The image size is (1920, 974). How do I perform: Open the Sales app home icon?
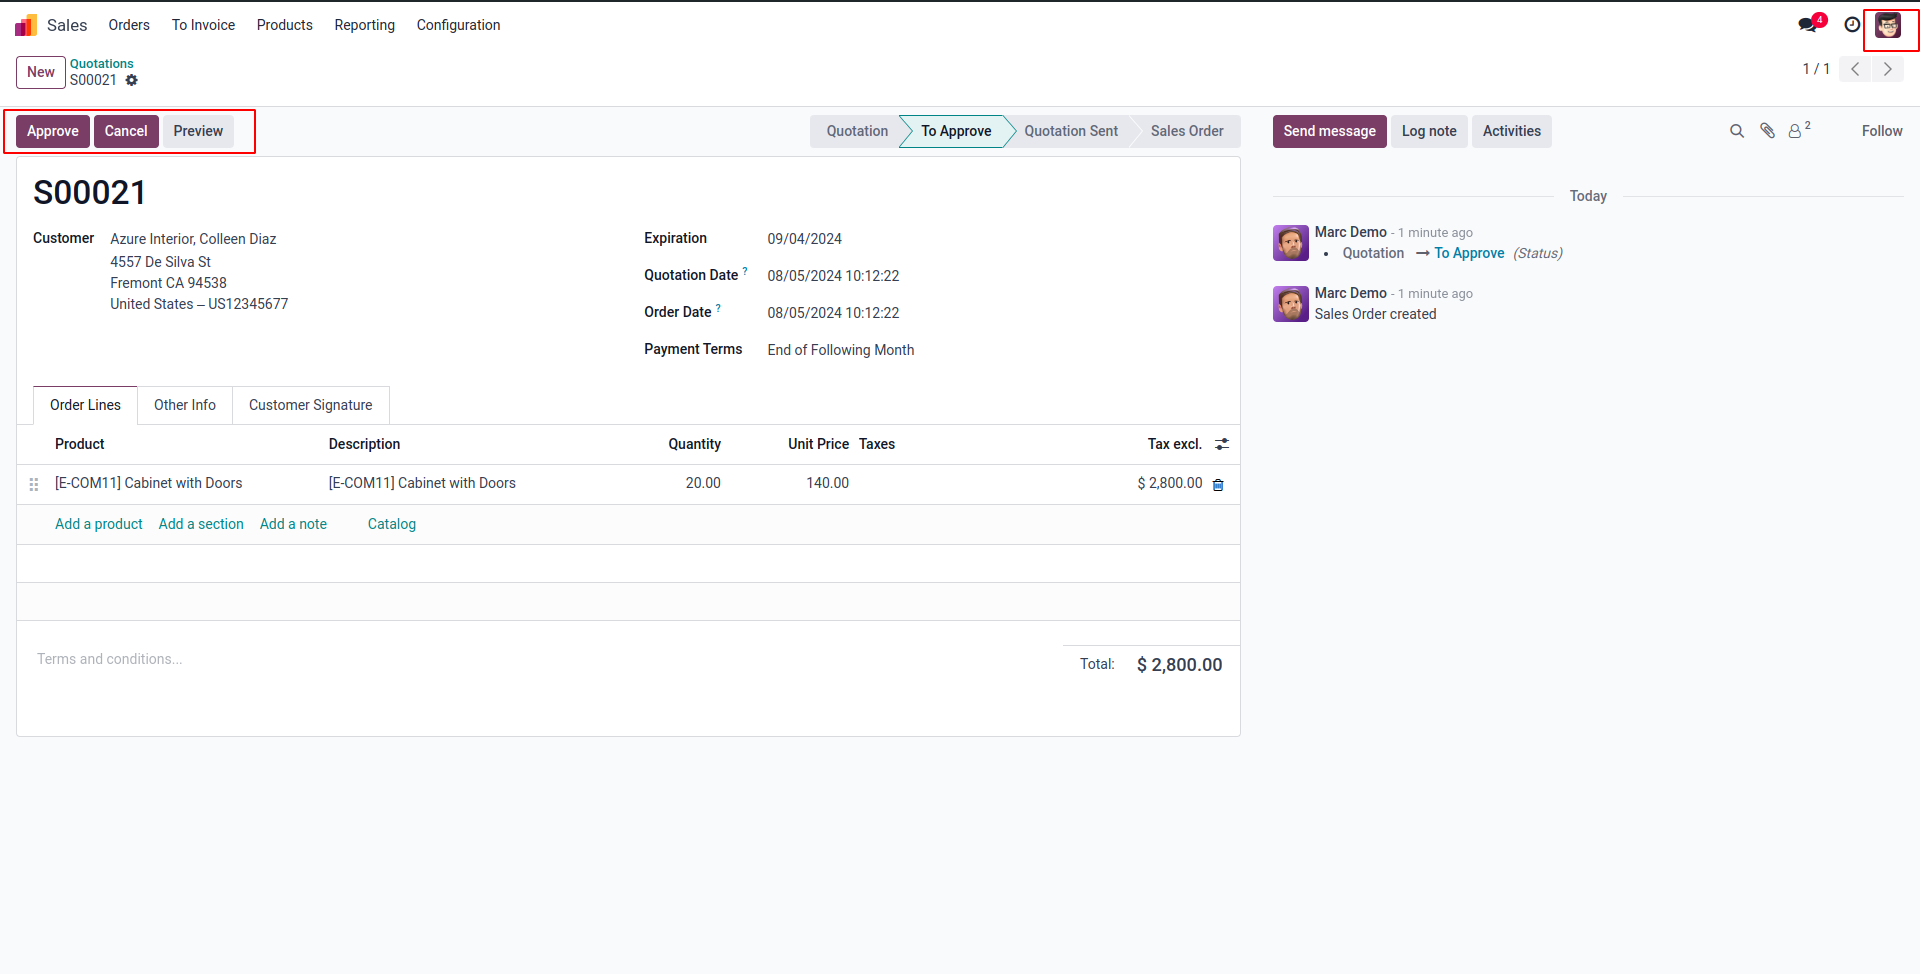tap(26, 25)
